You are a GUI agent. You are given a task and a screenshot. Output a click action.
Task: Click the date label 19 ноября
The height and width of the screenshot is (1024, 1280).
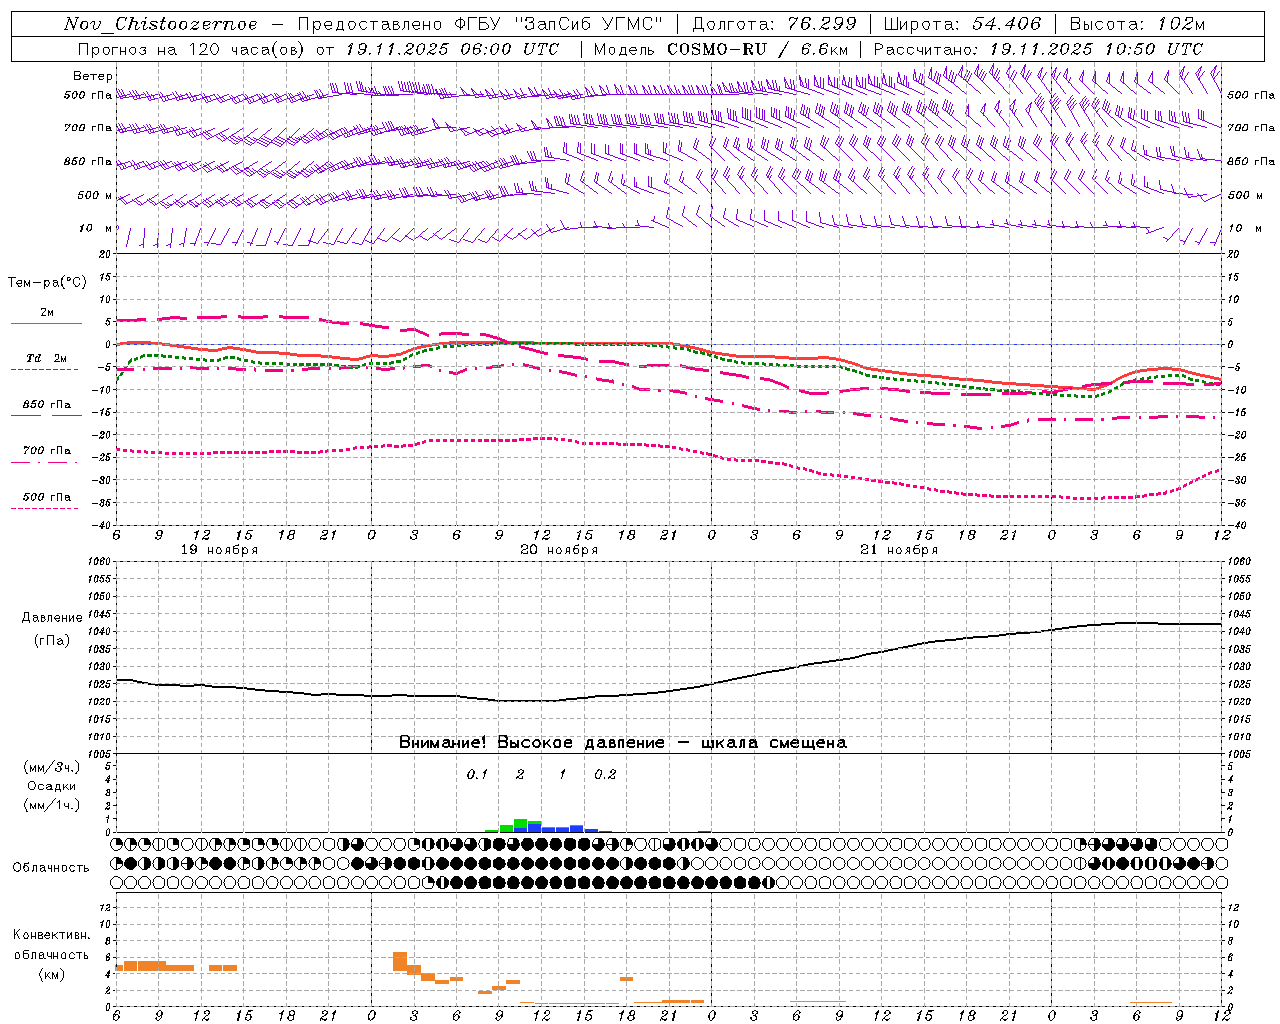pos(219,550)
